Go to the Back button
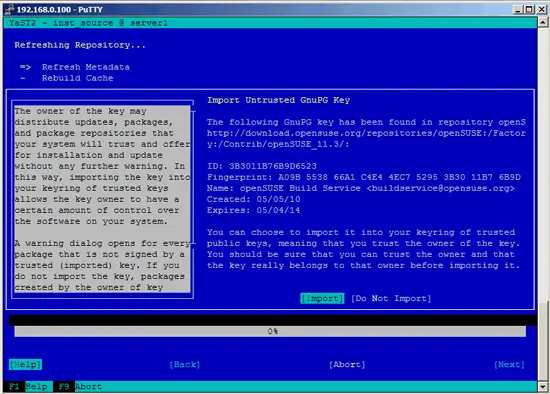 [185, 365]
